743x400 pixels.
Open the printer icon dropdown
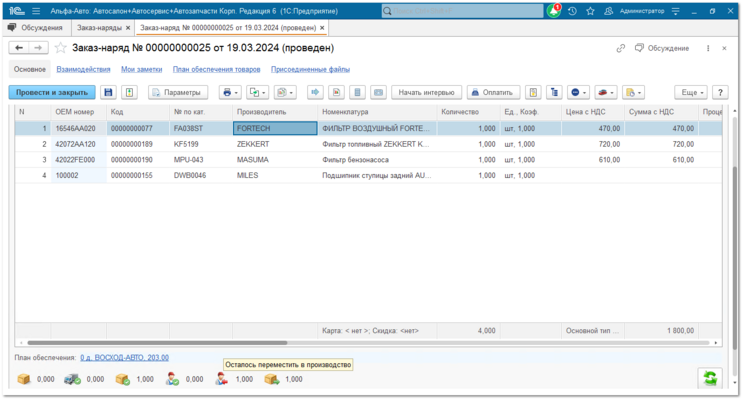point(230,92)
